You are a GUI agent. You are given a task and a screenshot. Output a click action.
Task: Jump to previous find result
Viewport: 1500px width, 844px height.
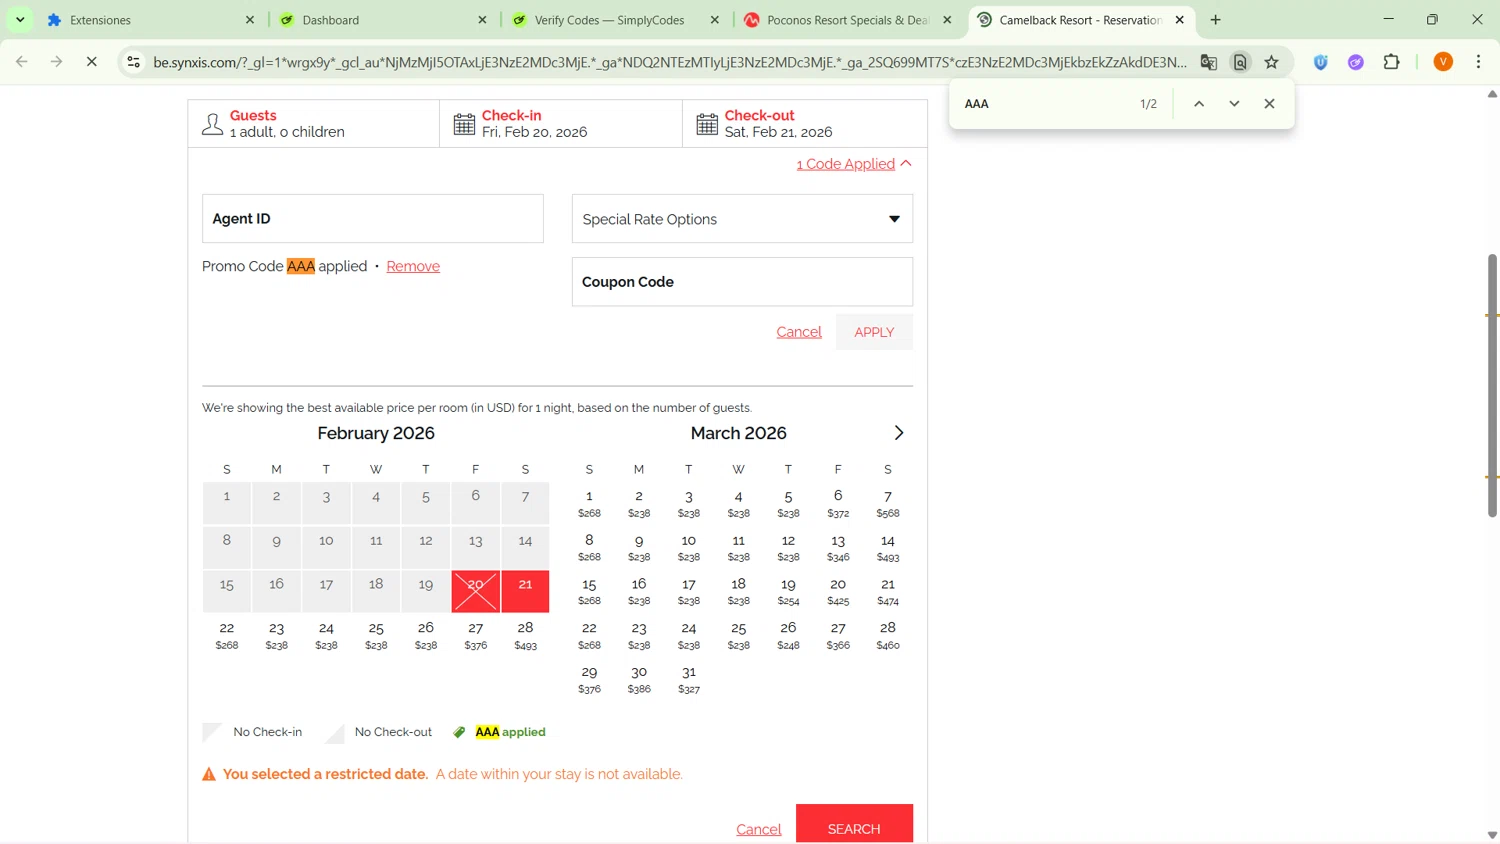[1199, 104]
